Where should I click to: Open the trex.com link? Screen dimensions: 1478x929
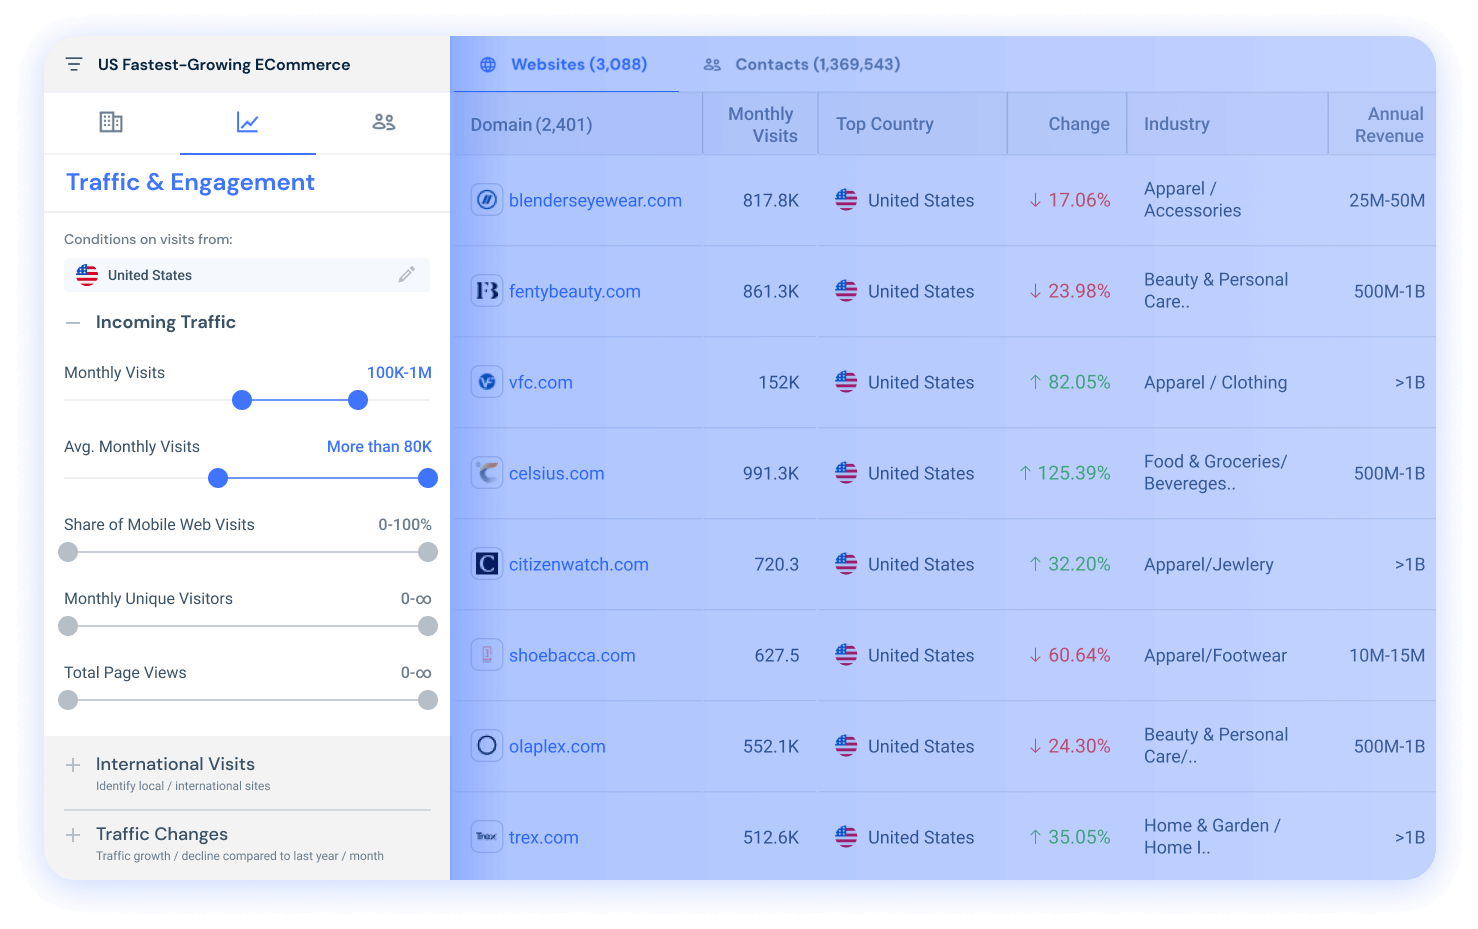pyautogui.click(x=544, y=837)
